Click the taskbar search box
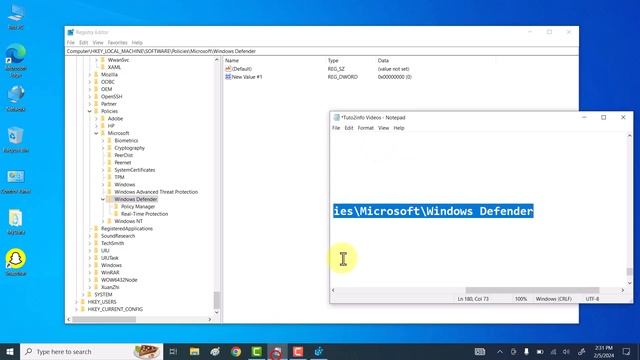Screen dimensions: 640x360 click(91, 351)
